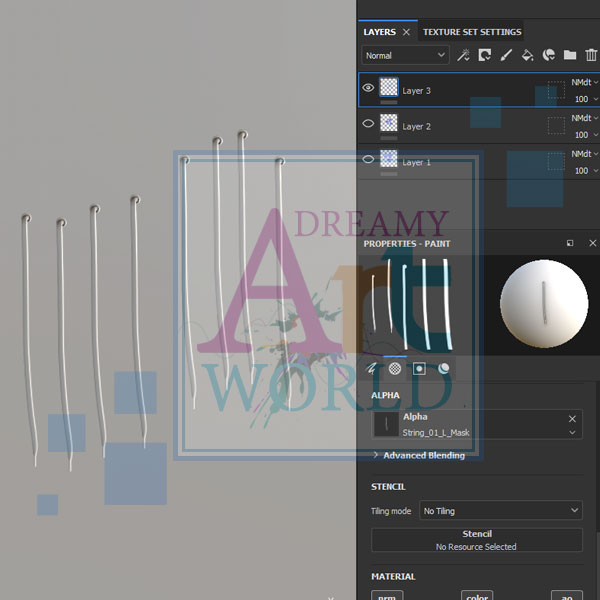Image resolution: width=600 pixels, height=600 pixels.
Task: Open the Tiling mode dropdown
Action: pyautogui.click(x=500, y=511)
